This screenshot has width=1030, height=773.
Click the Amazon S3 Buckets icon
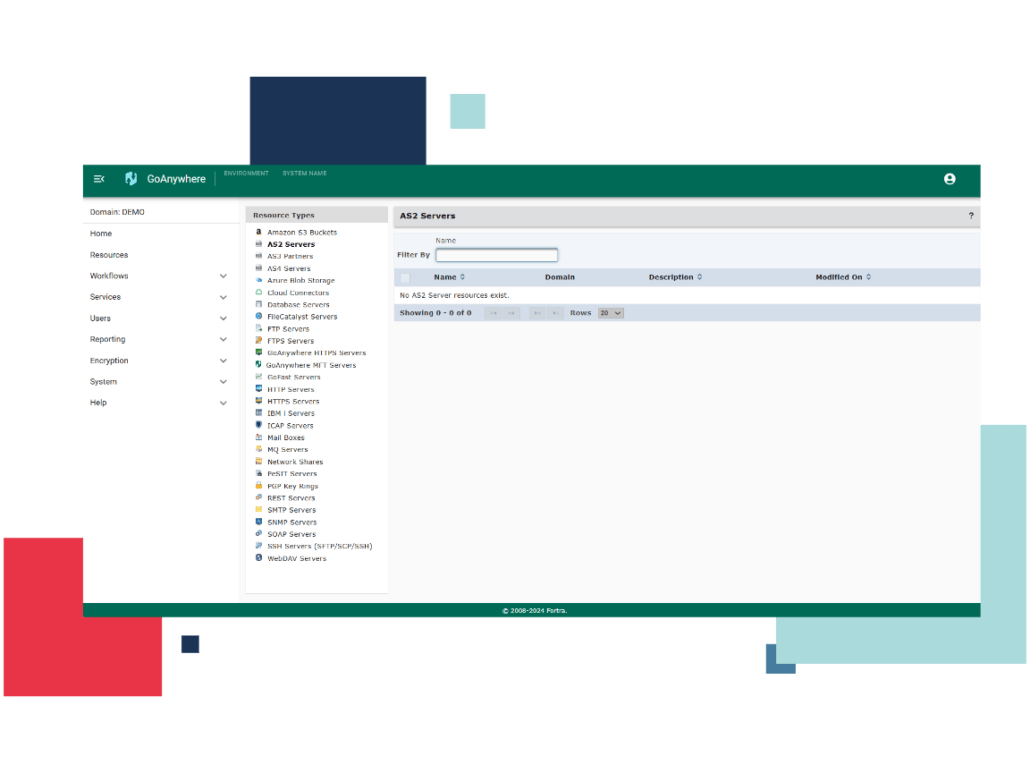(259, 232)
